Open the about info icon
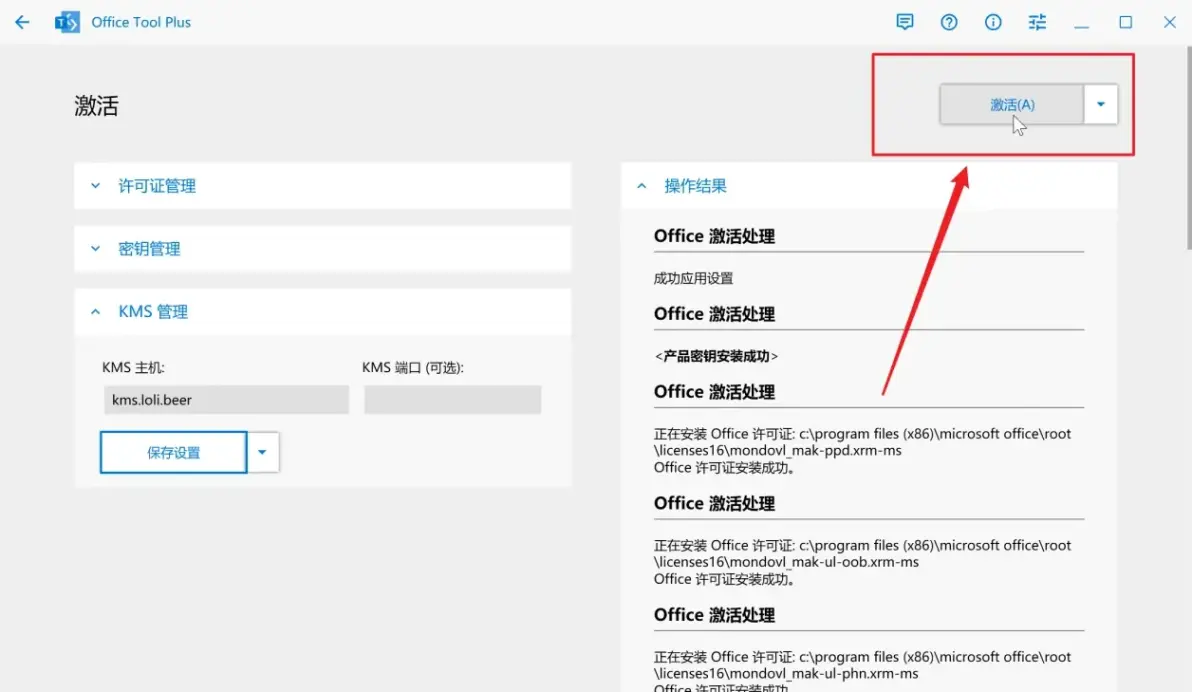Image resolution: width=1192 pixels, height=692 pixels. click(x=993, y=22)
